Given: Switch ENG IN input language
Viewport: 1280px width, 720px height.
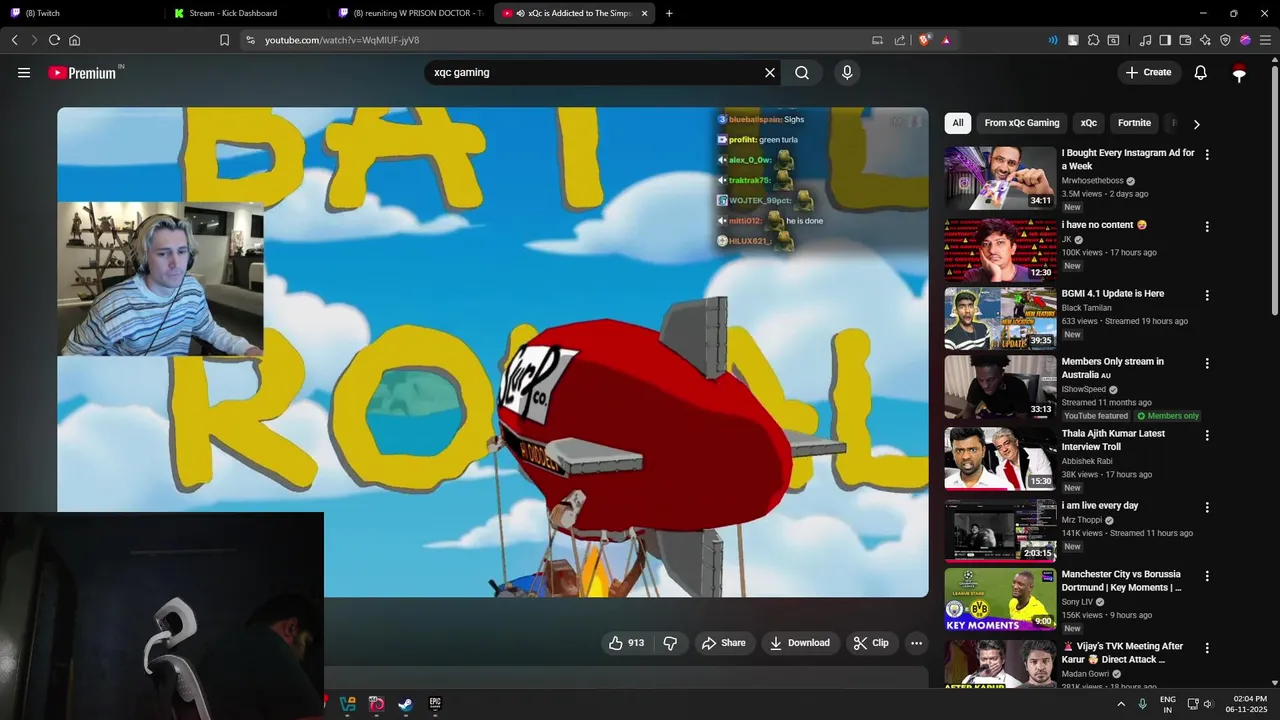Looking at the screenshot, I should tap(1167, 704).
